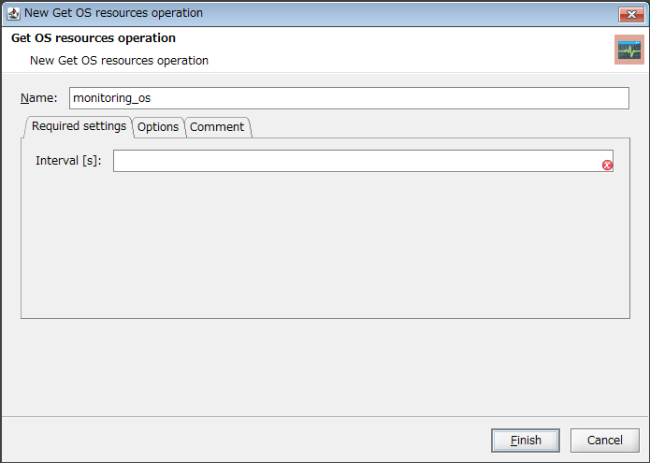Click into the Interval [s] input box
Viewport: 650px width, 463px height.
tap(355, 161)
